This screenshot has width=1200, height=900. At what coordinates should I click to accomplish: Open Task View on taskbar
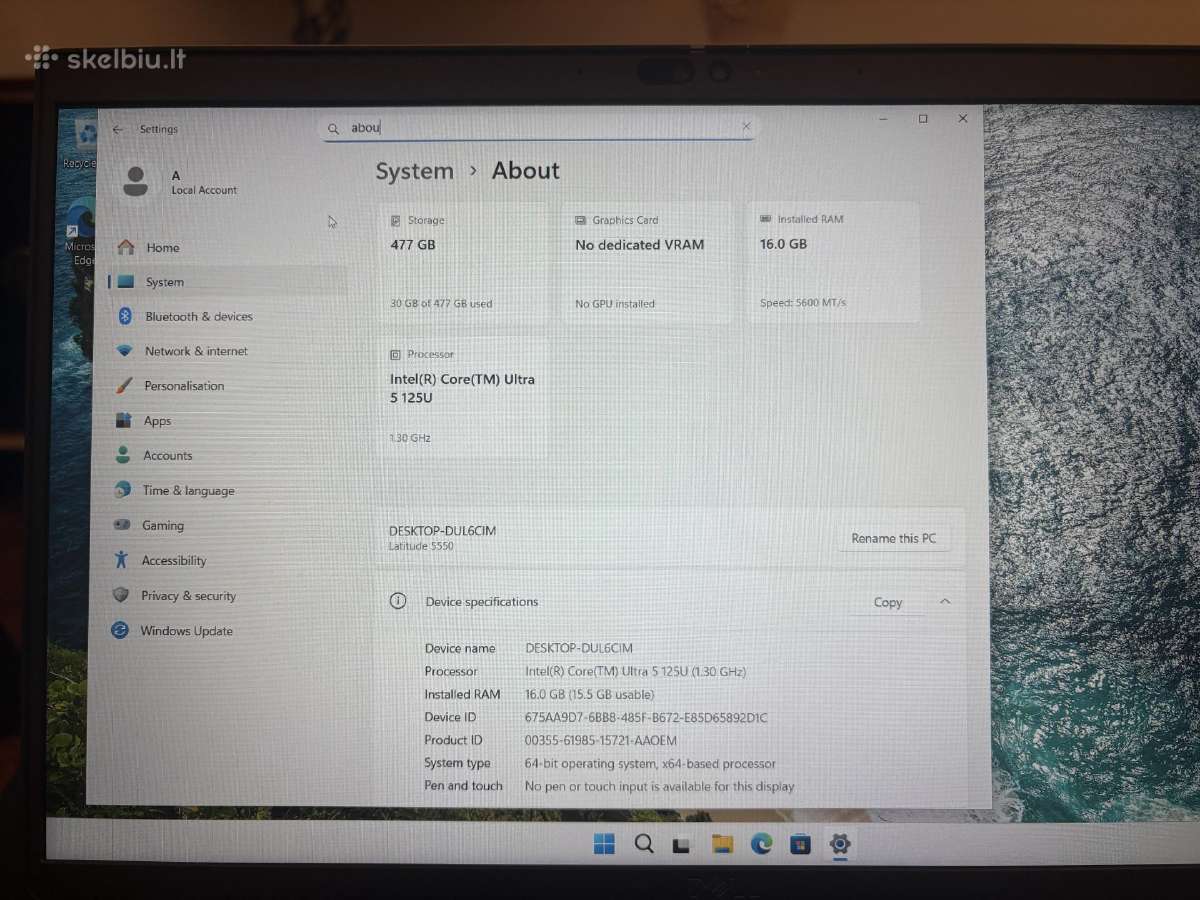tap(682, 845)
